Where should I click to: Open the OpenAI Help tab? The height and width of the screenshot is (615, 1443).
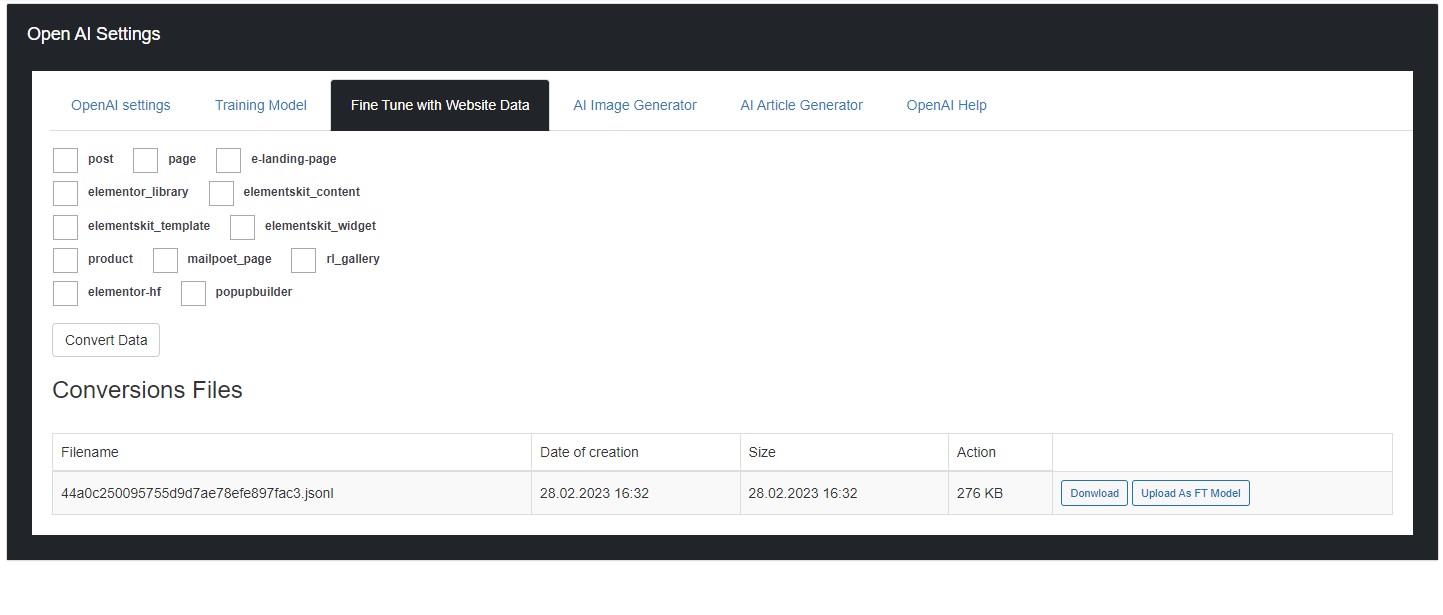[947, 105]
